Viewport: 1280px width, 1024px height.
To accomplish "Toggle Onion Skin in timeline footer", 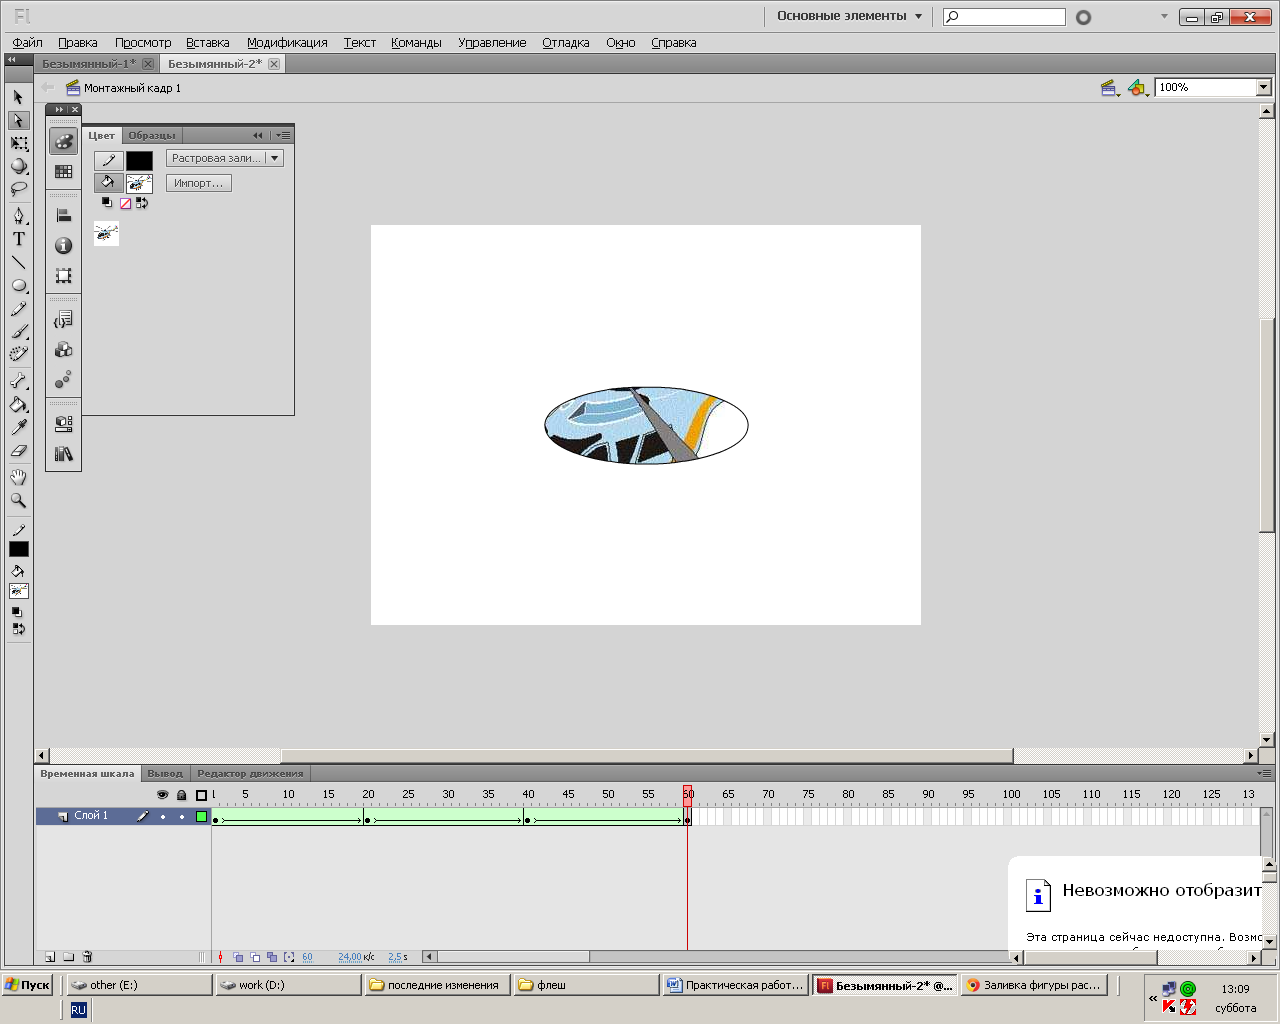I will [238, 957].
